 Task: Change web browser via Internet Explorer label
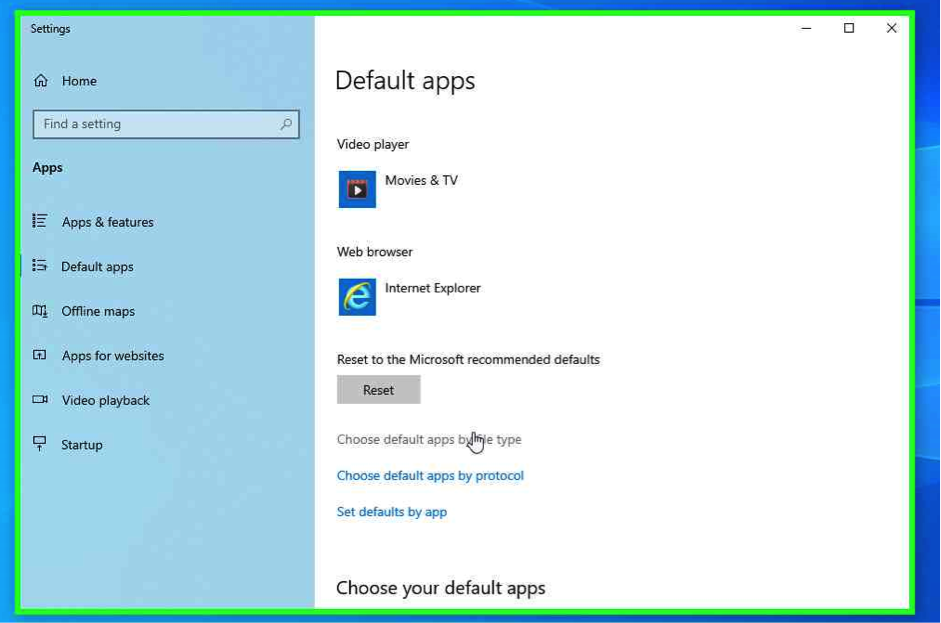(x=432, y=288)
